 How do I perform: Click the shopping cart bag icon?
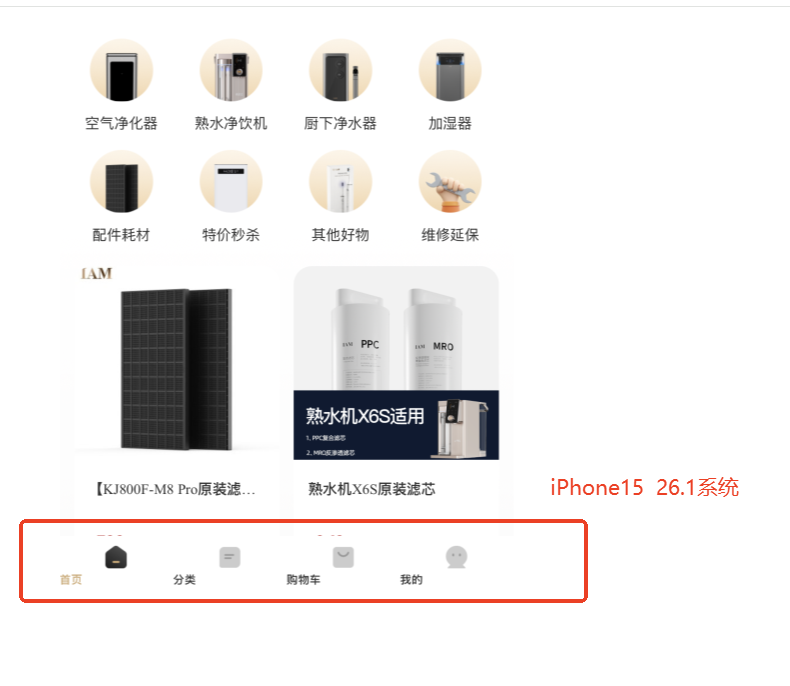[x=344, y=557]
